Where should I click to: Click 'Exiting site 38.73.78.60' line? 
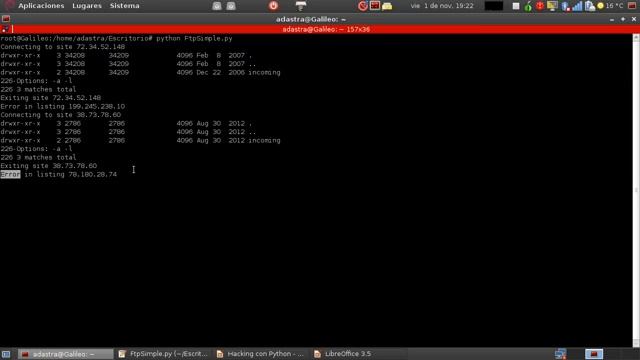[49, 166]
